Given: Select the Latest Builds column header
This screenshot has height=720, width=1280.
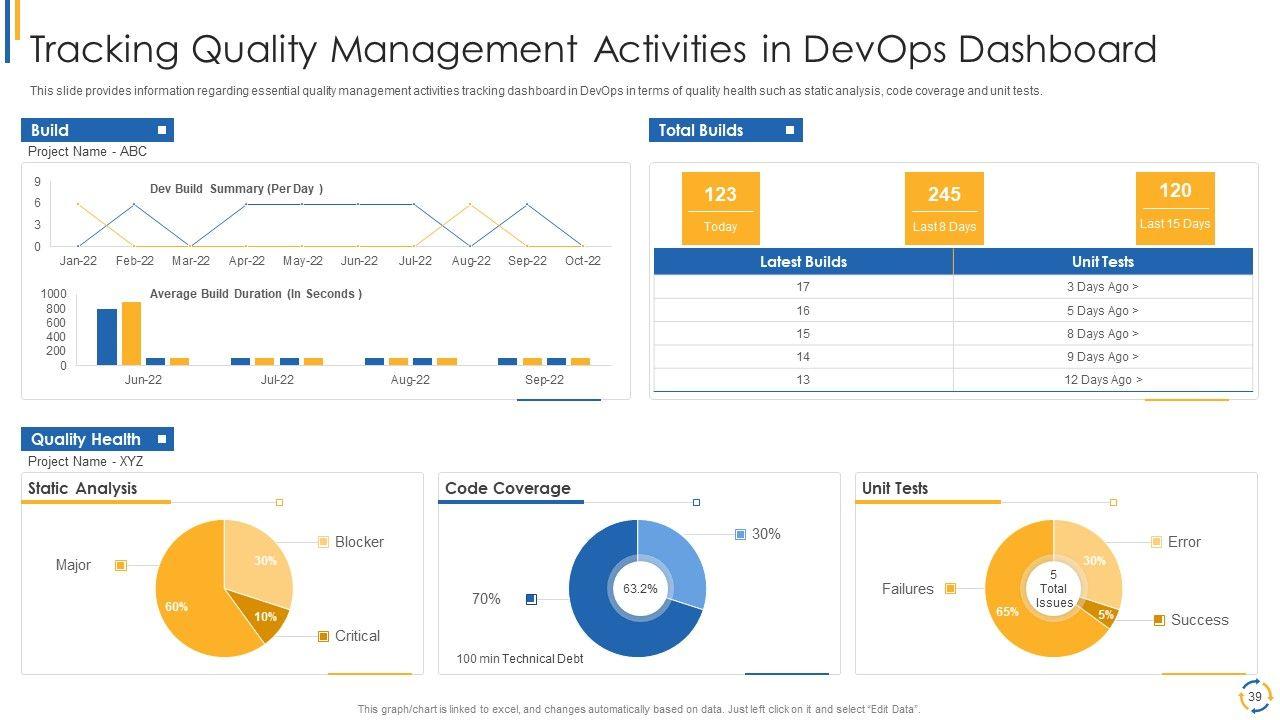Looking at the screenshot, I should (803, 262).
